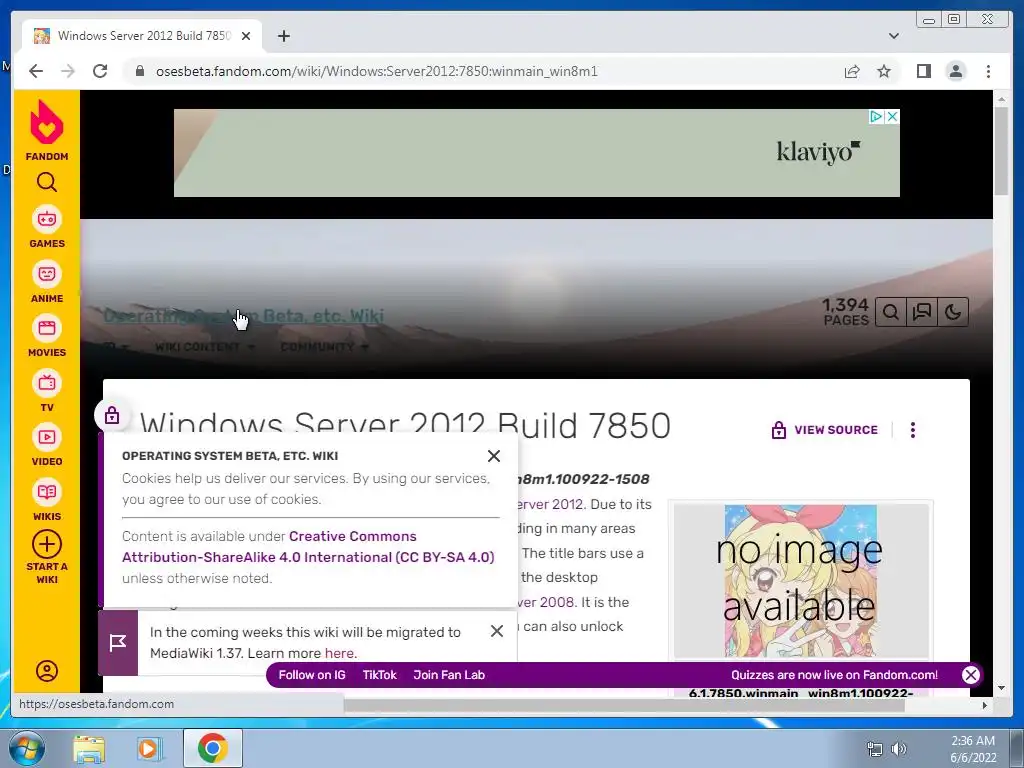Open the Chrome tab search chevron

893,36
